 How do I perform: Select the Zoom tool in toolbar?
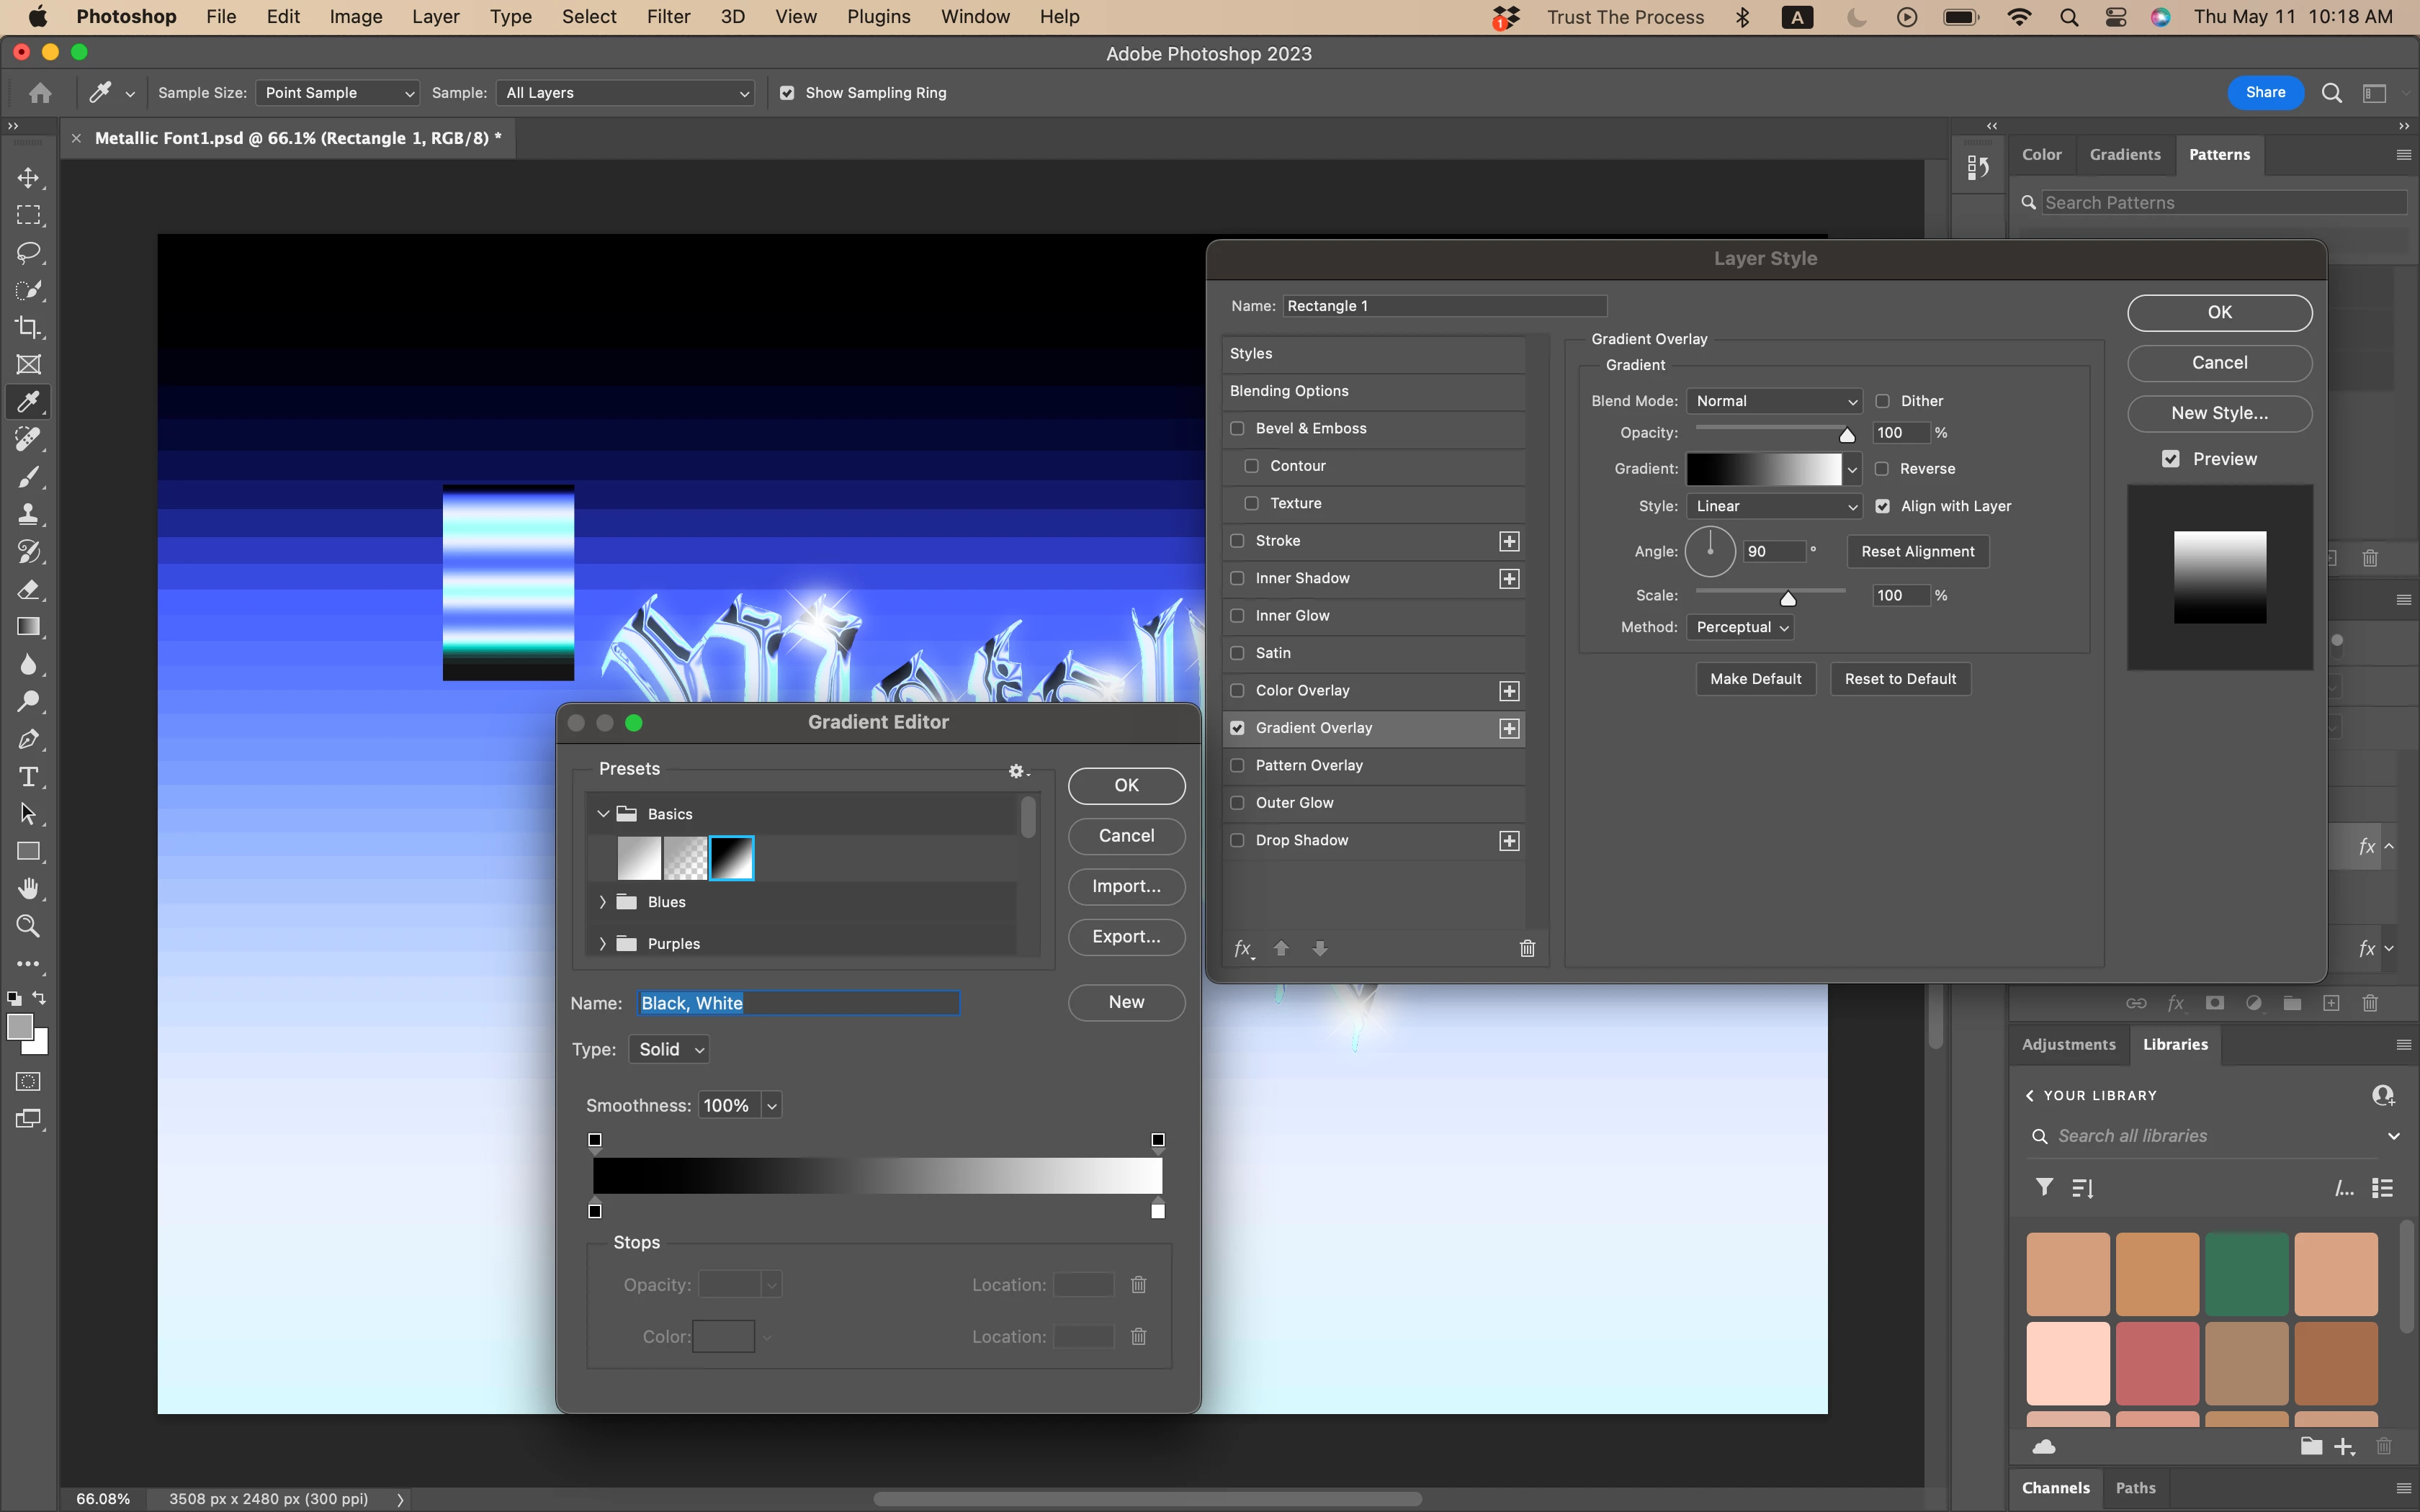(28, 926)
